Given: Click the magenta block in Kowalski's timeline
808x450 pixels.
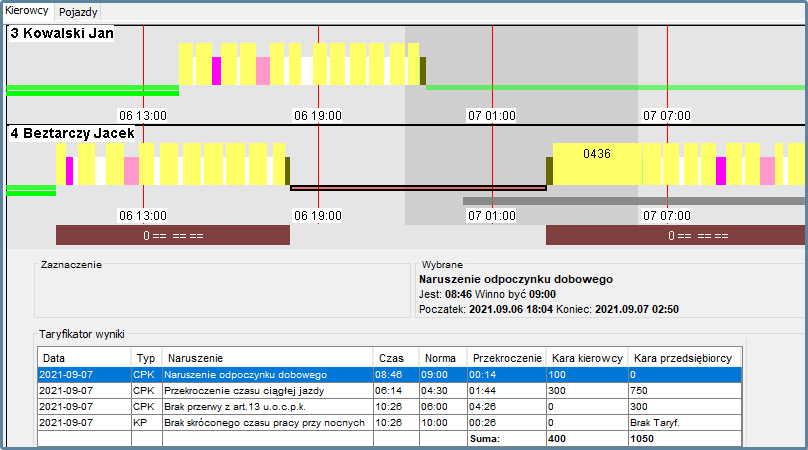Looking at the screenshot, I should click(x=216, y=71).
